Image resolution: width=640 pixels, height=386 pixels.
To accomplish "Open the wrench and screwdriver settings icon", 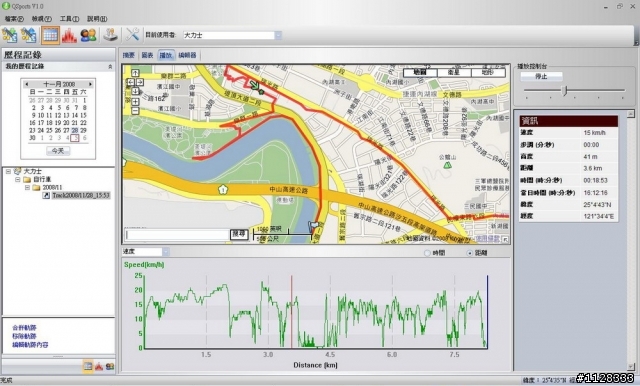I will point(132,34).
